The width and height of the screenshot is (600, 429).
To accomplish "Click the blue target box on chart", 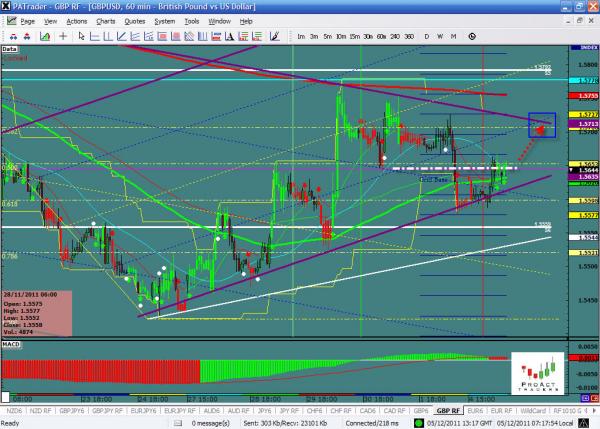I will 540,125.
